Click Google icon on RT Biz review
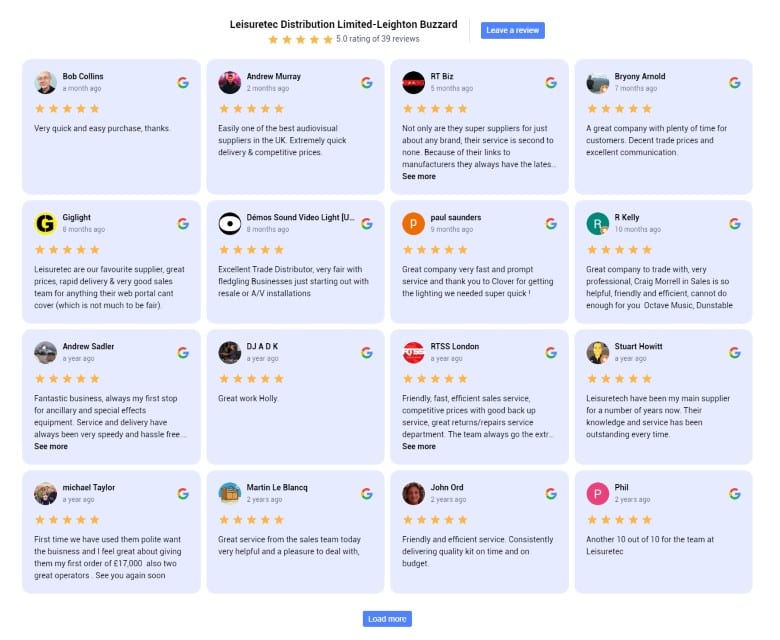 point(551,83)
